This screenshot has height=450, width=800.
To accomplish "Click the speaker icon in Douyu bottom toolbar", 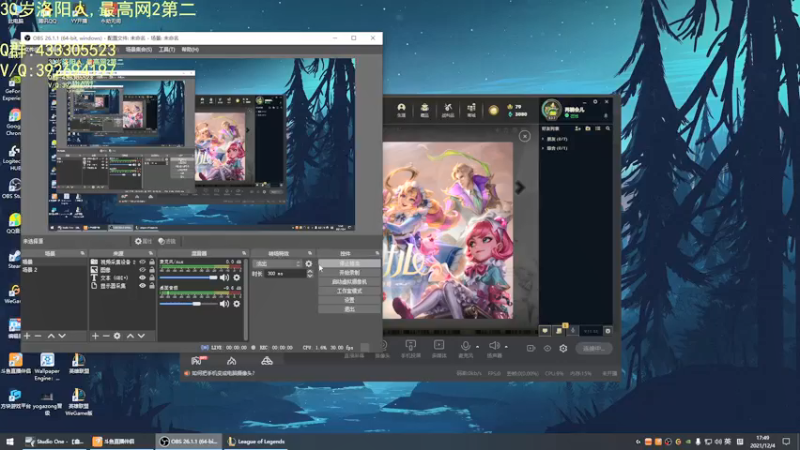I will tap(494, 346).
